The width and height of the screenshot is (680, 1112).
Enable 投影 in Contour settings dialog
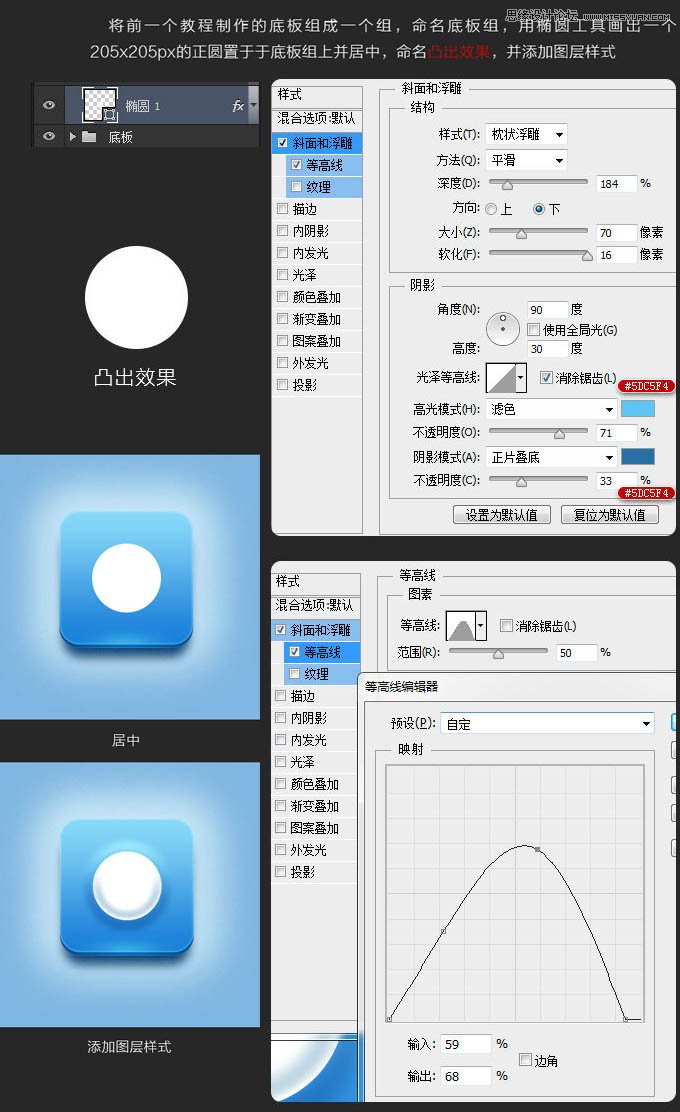click(x=280, y=872)
